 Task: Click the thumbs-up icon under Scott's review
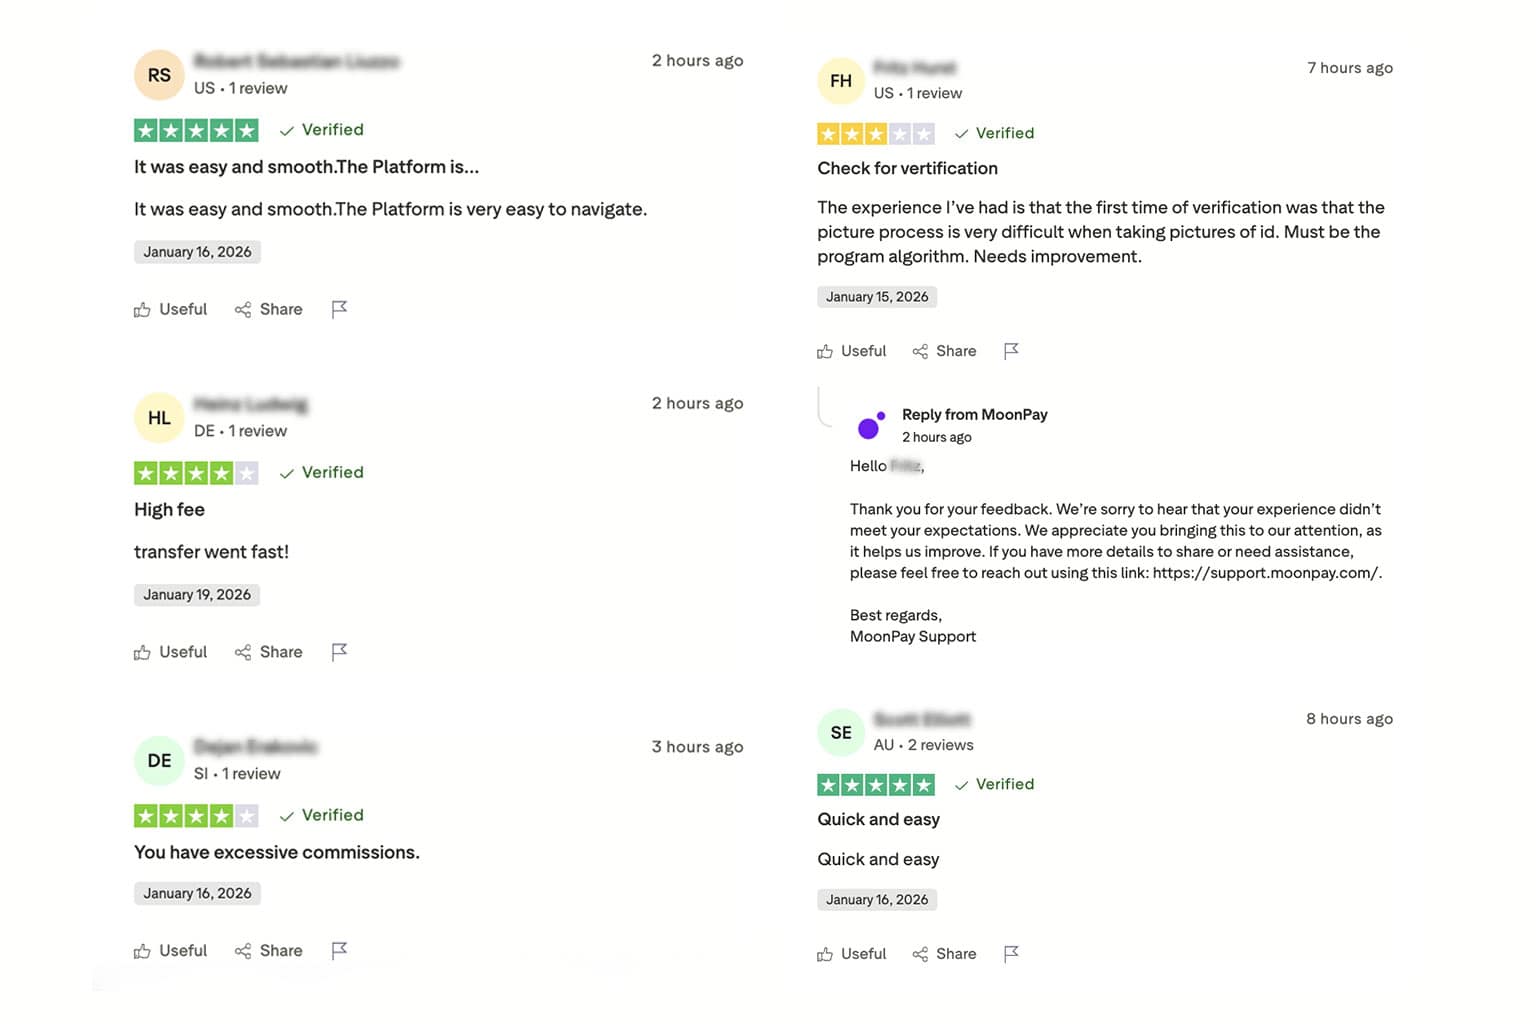pos(826,953)
